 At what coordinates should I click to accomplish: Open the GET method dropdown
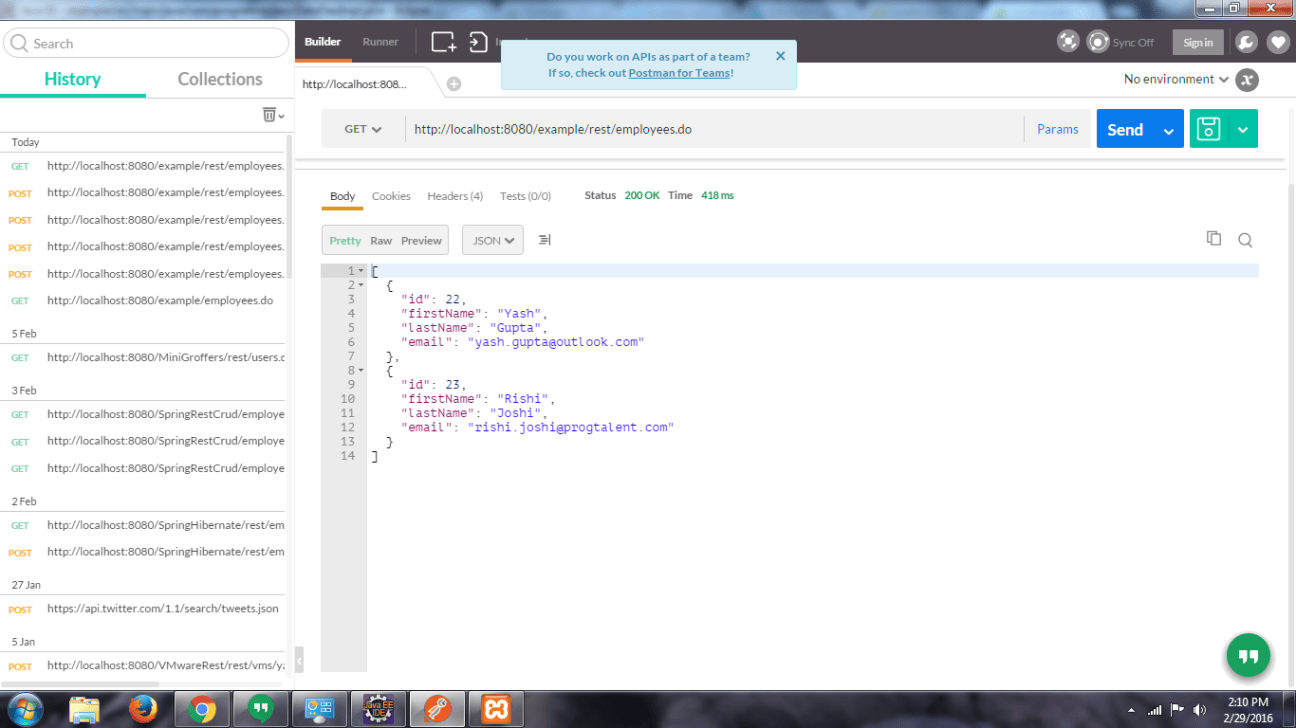363,129
